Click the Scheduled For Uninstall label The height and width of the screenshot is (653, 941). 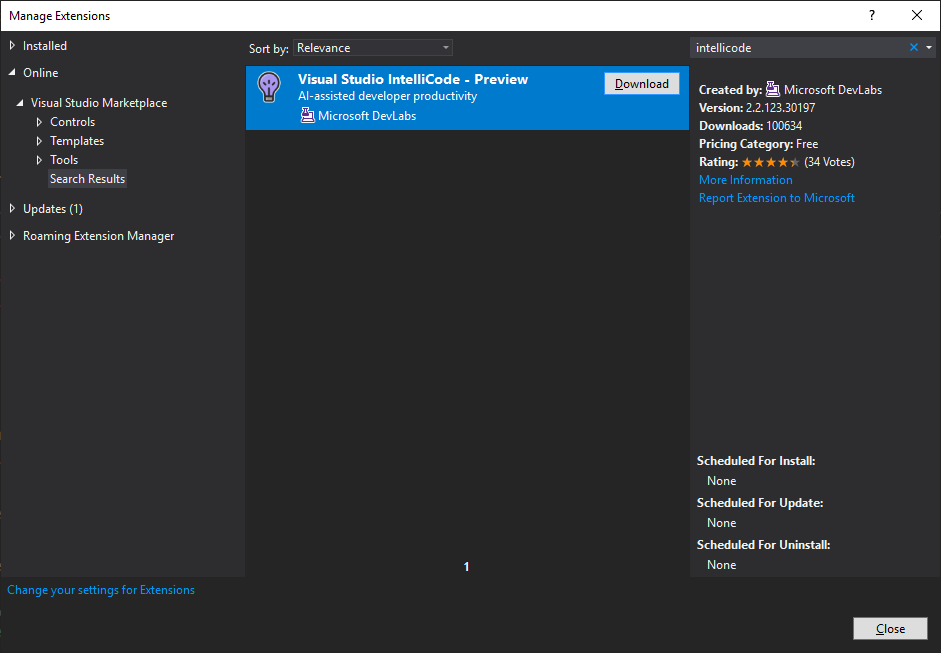click(x=763, y=545)
